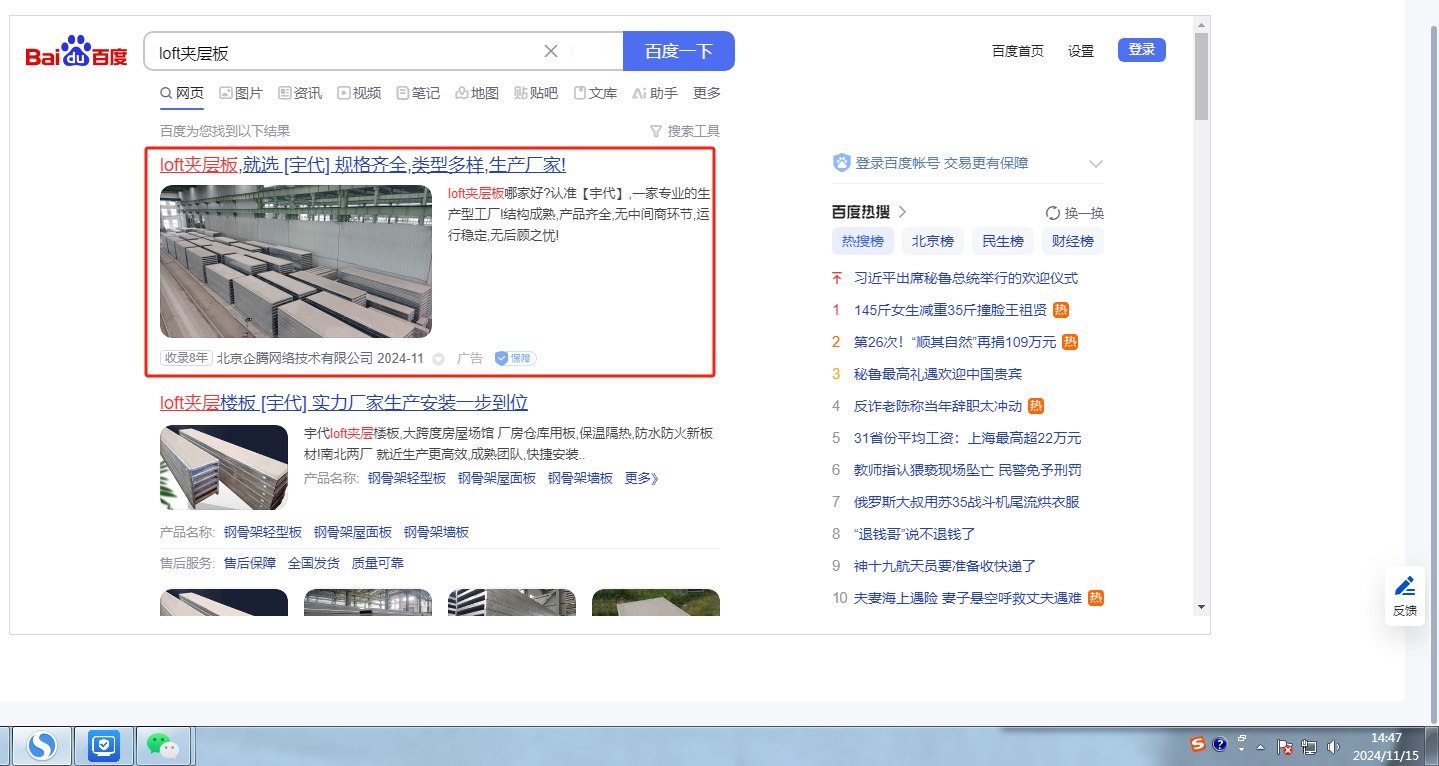The image size is (1439, 766).
Task: Click the page scrollbar thumb
Action: coord(1201,76)
